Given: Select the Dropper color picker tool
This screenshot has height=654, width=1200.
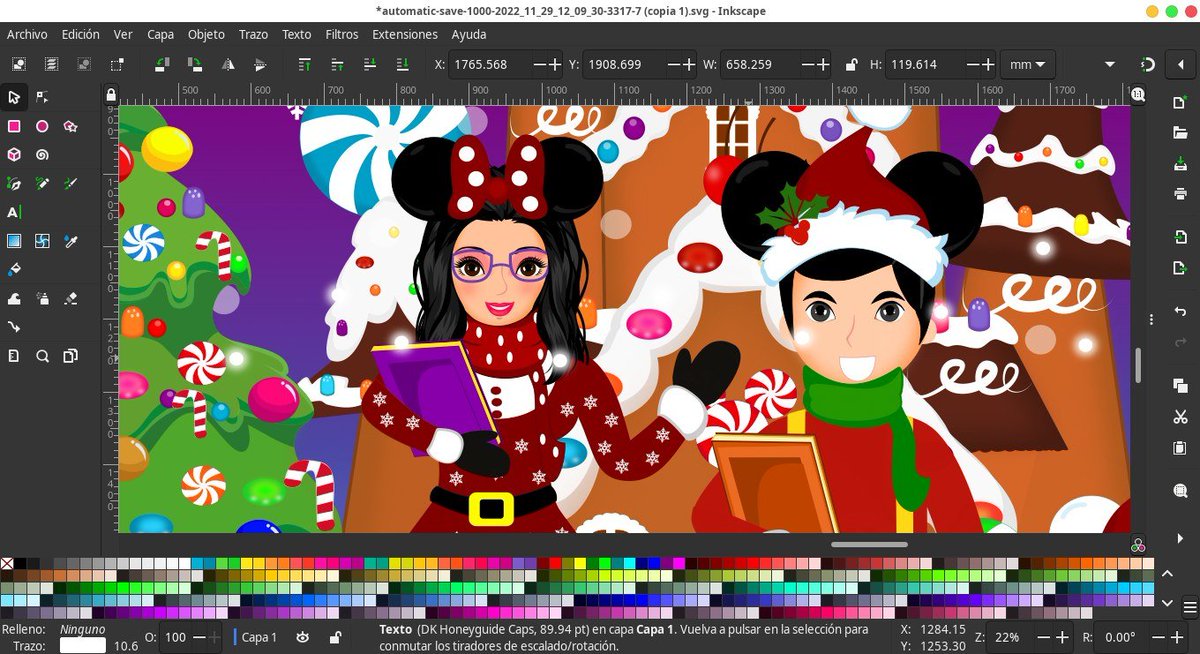Looking at the screenshot, I should click(70, 241).
